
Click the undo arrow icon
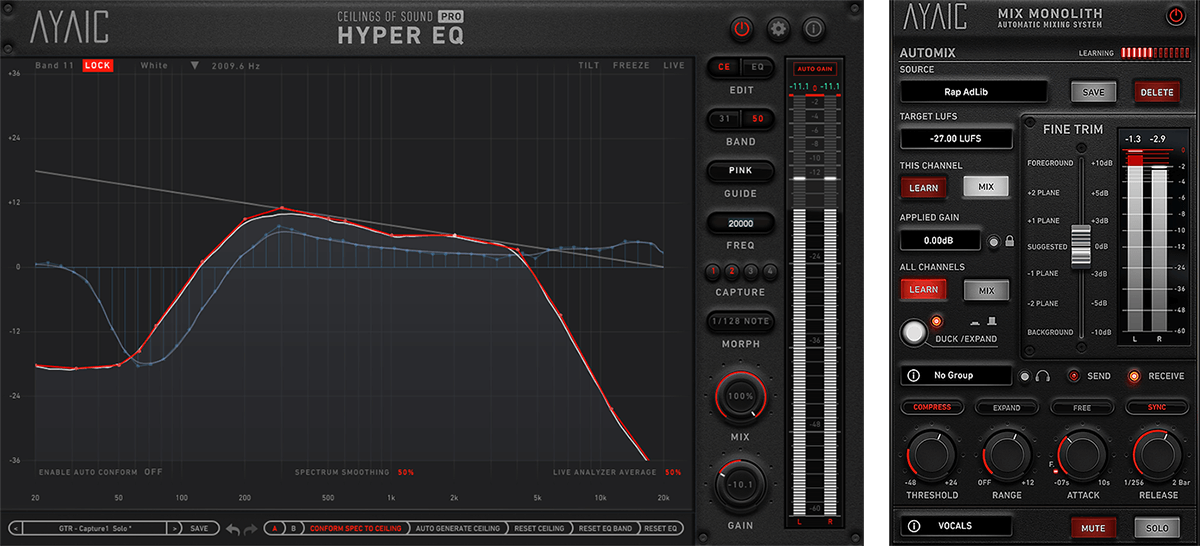pyautogui.click(x=231, y=528)
